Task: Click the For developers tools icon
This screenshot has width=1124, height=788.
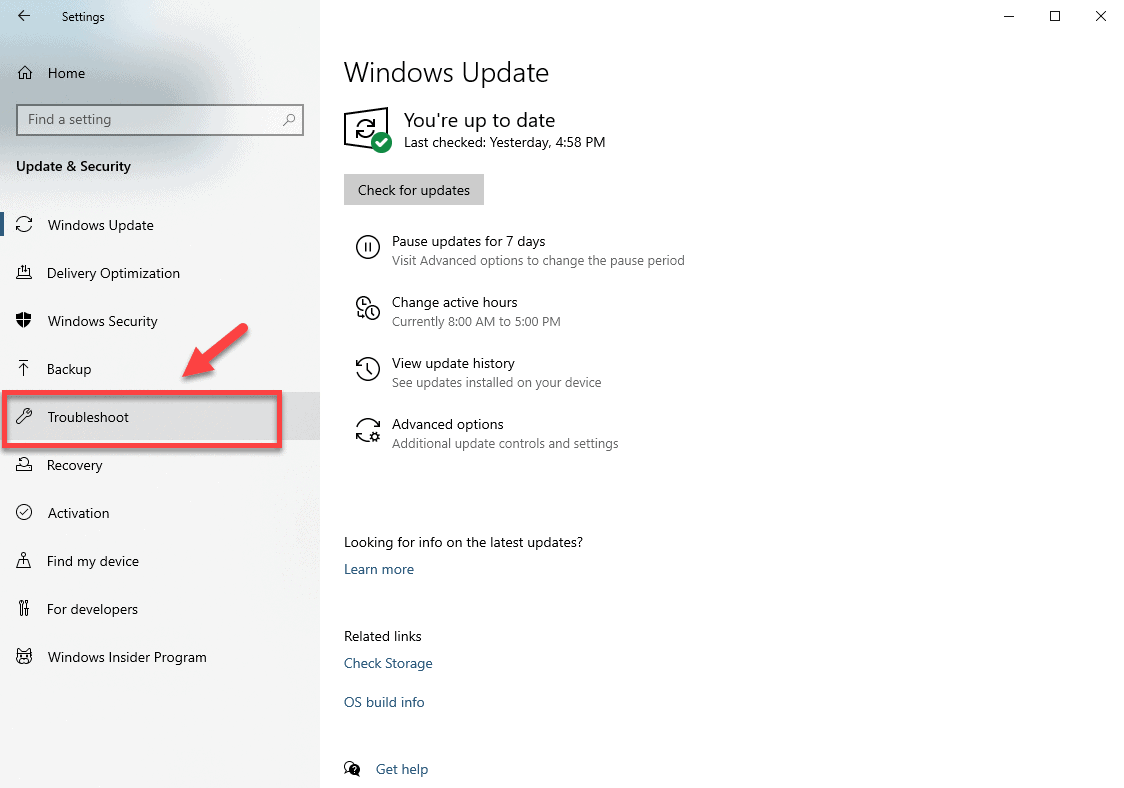Action: [x=24, y=608]
